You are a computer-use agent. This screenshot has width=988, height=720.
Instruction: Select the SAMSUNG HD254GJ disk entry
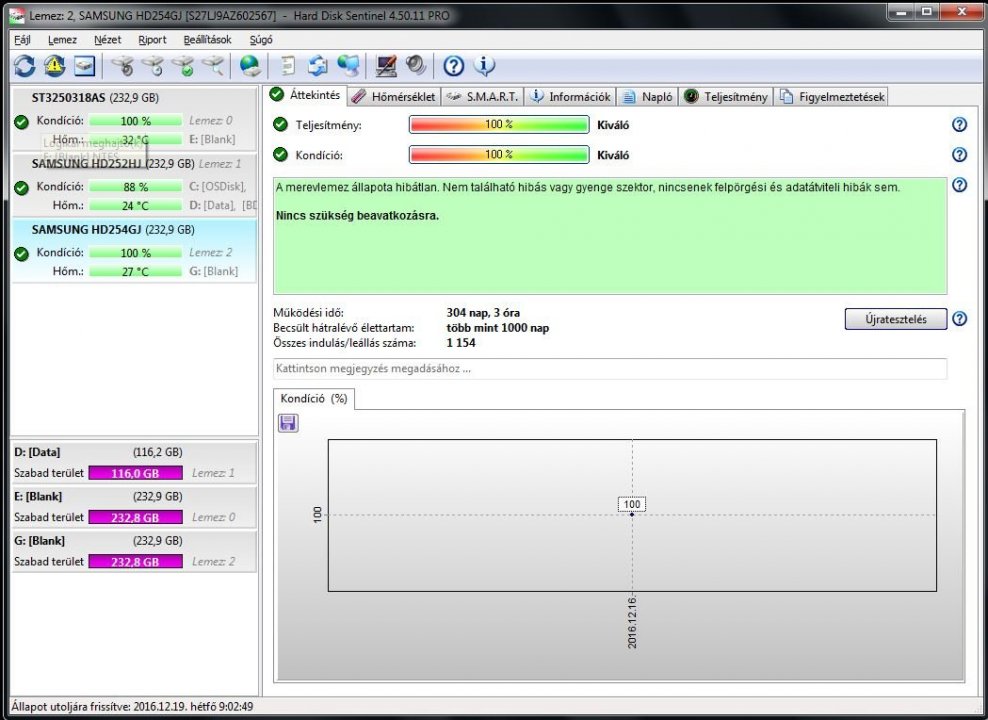tap(134, 250)
